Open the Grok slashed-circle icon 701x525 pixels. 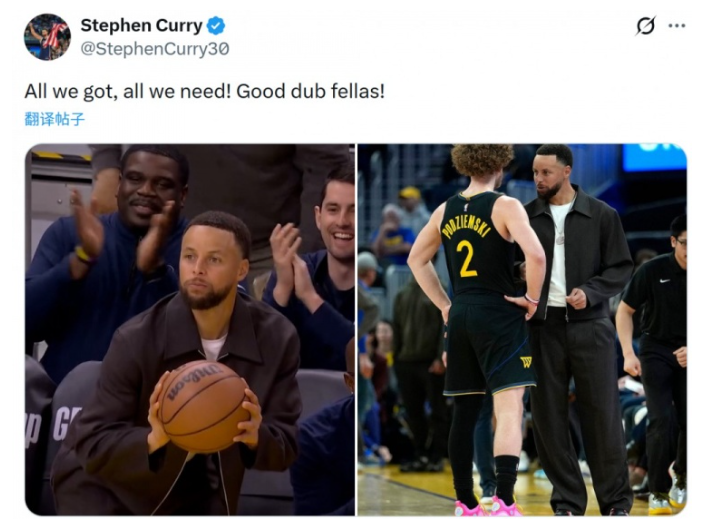pyautogui.click(x=646, y=25)
